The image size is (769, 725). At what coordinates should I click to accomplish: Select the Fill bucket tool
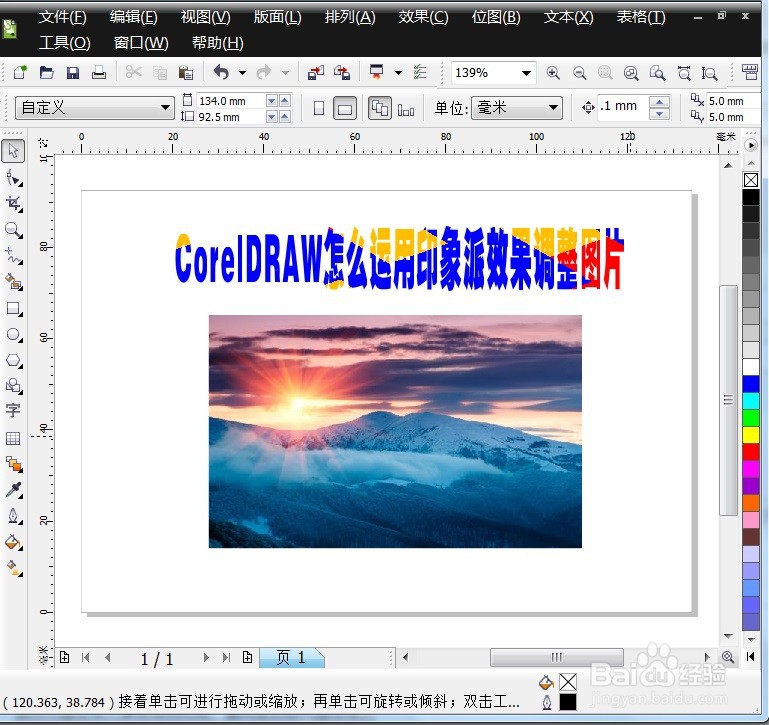(14, 543)
